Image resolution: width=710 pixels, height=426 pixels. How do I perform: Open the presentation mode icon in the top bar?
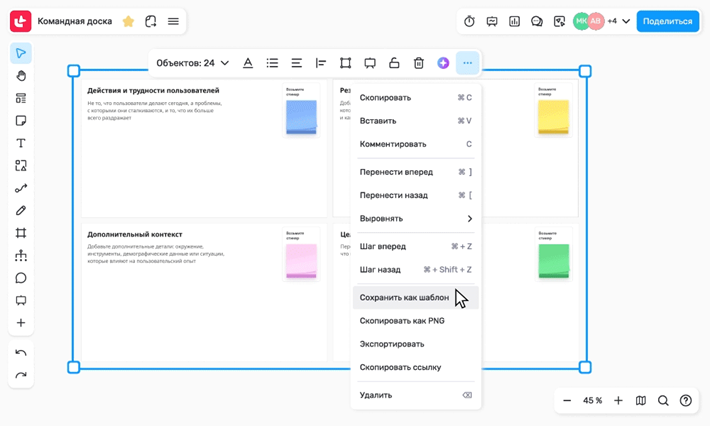tap(492, 21)
